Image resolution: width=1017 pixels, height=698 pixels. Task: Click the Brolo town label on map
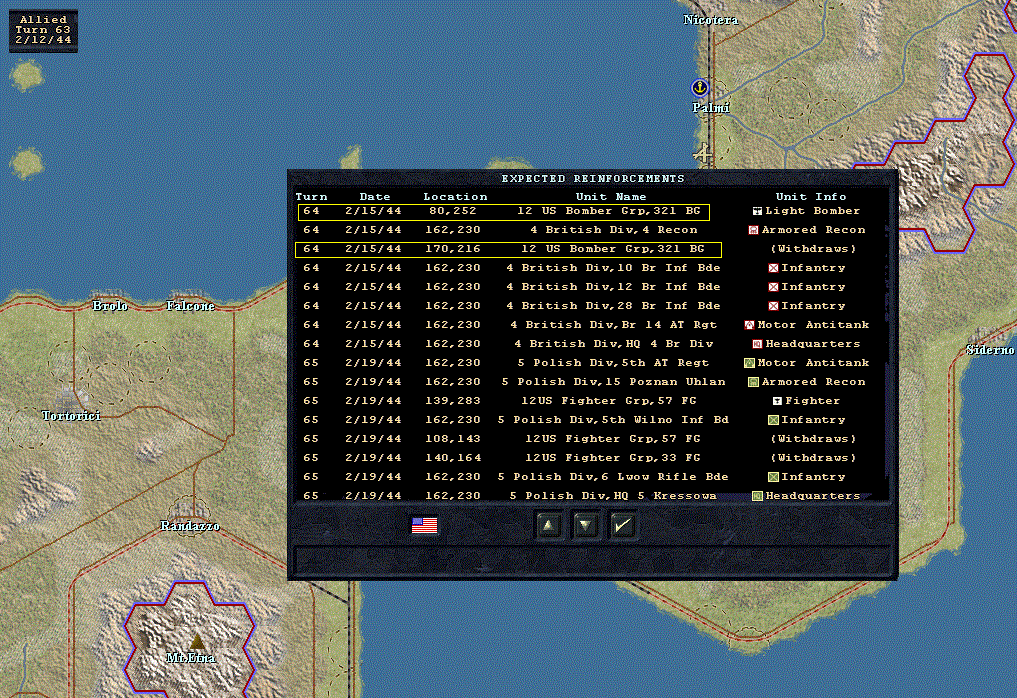[110, 306]
